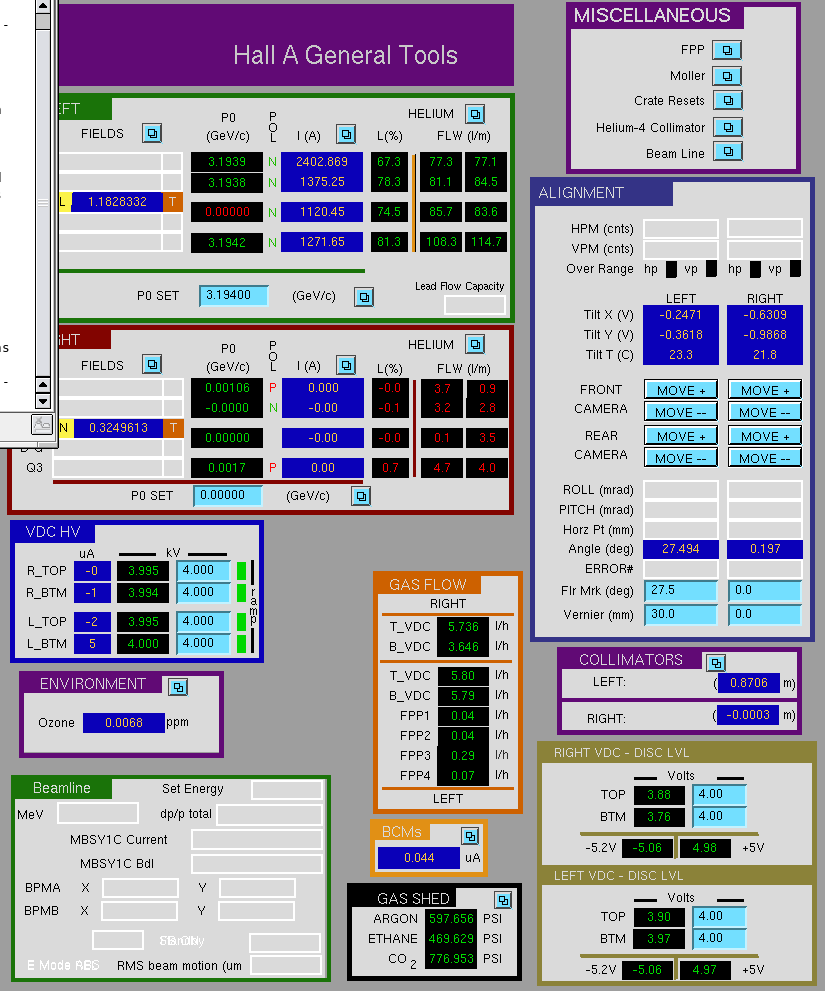Click left arm orange T button beside 1.1828332
The height and width of the screenshot is (991, 825).
click(x=173, y=202)
